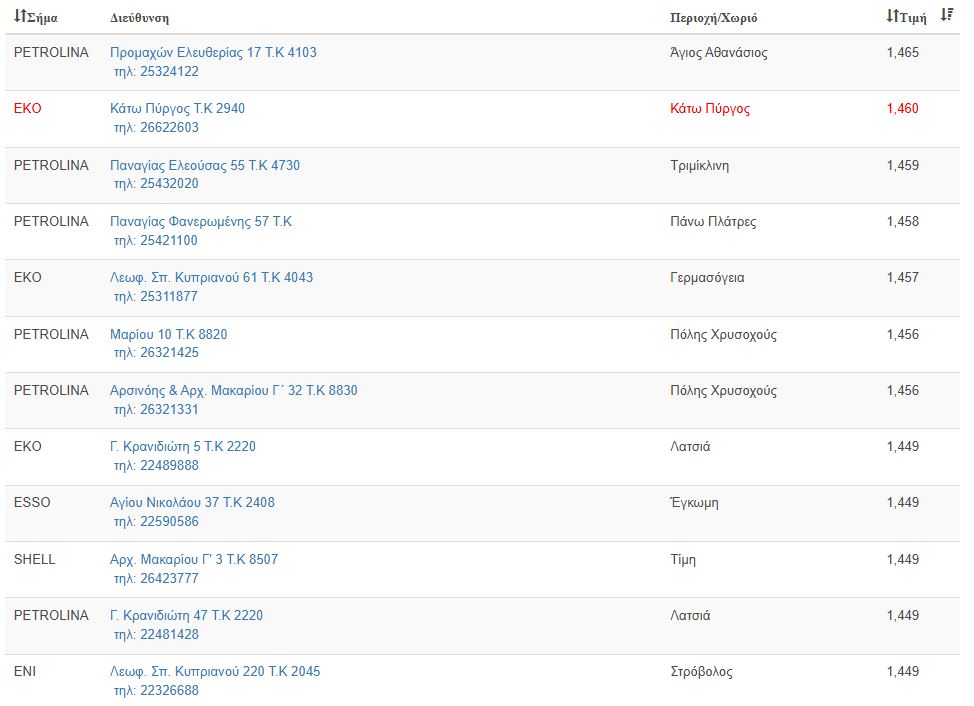Open address Παναγίας Ελεούσας 55 link

(x=204, y=165)
